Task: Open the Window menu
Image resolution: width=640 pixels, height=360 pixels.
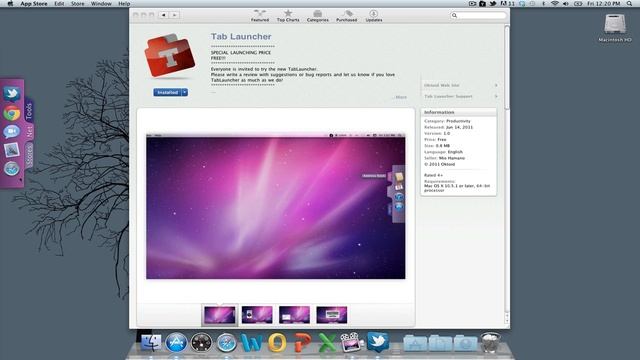Action: tap(101, 3)
